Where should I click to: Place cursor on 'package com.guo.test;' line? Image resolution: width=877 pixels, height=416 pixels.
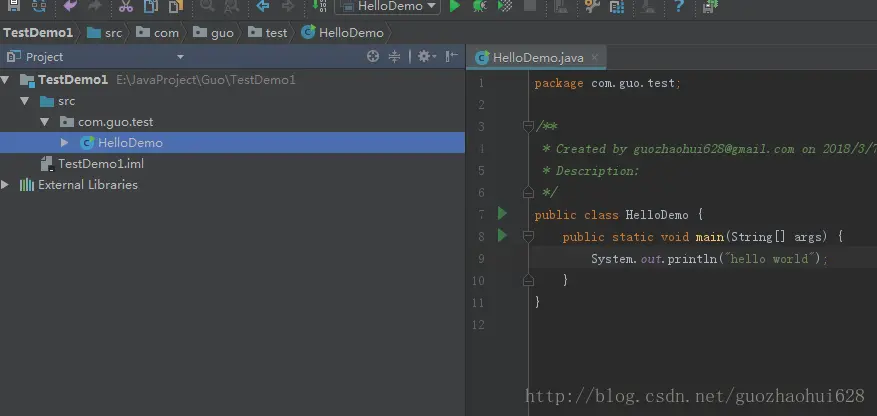click(607, 83)
